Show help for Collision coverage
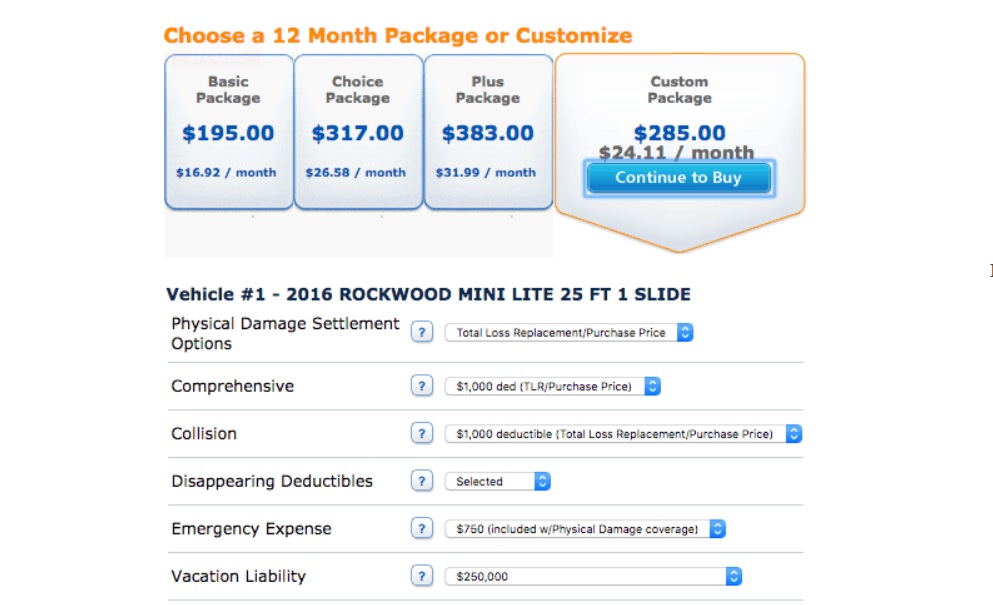The height and width of the screenshot is (605, 993). pyautogui.click(x=422, y=433)
